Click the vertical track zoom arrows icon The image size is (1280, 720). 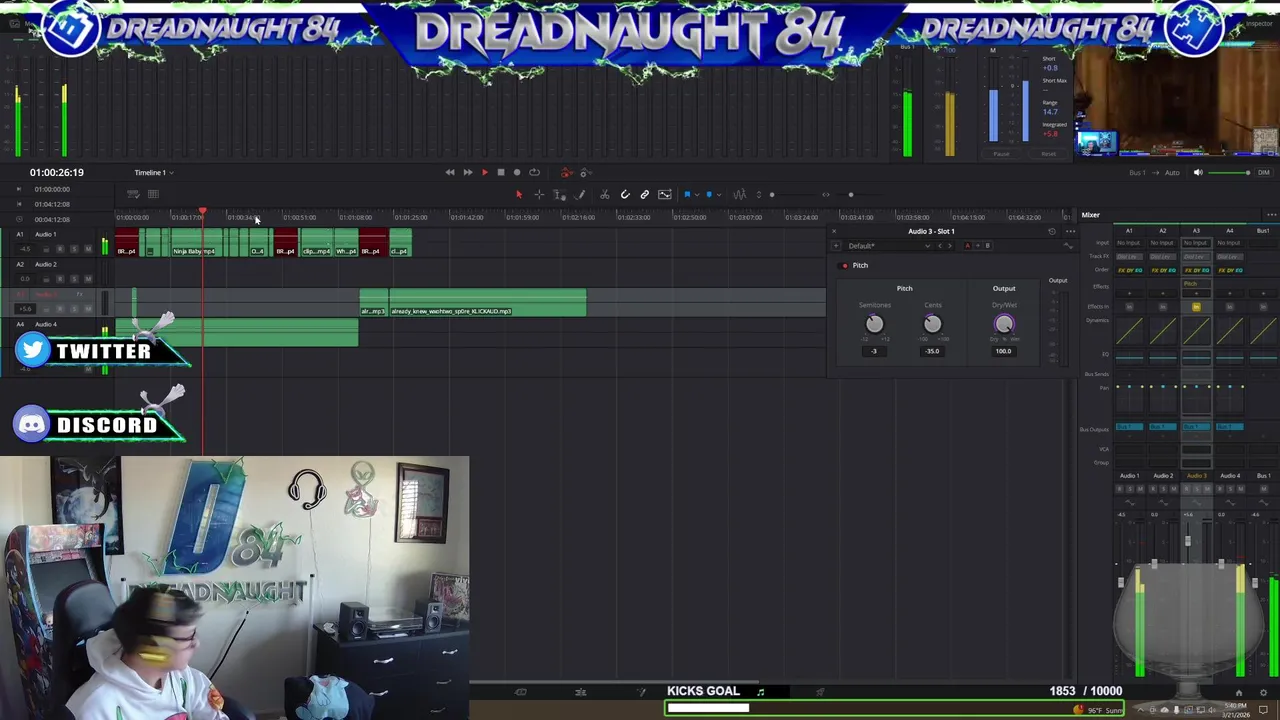(759, 194)
